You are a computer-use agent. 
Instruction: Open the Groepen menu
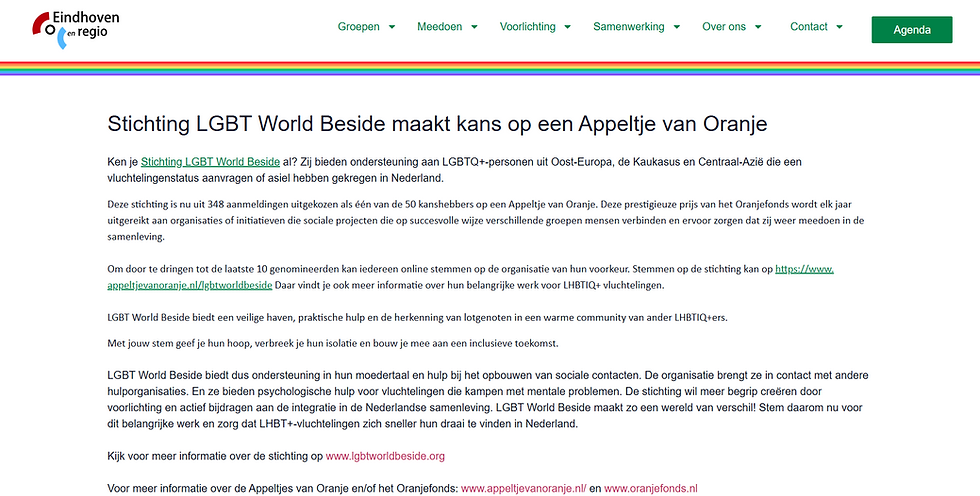click(x=359, y=27)
